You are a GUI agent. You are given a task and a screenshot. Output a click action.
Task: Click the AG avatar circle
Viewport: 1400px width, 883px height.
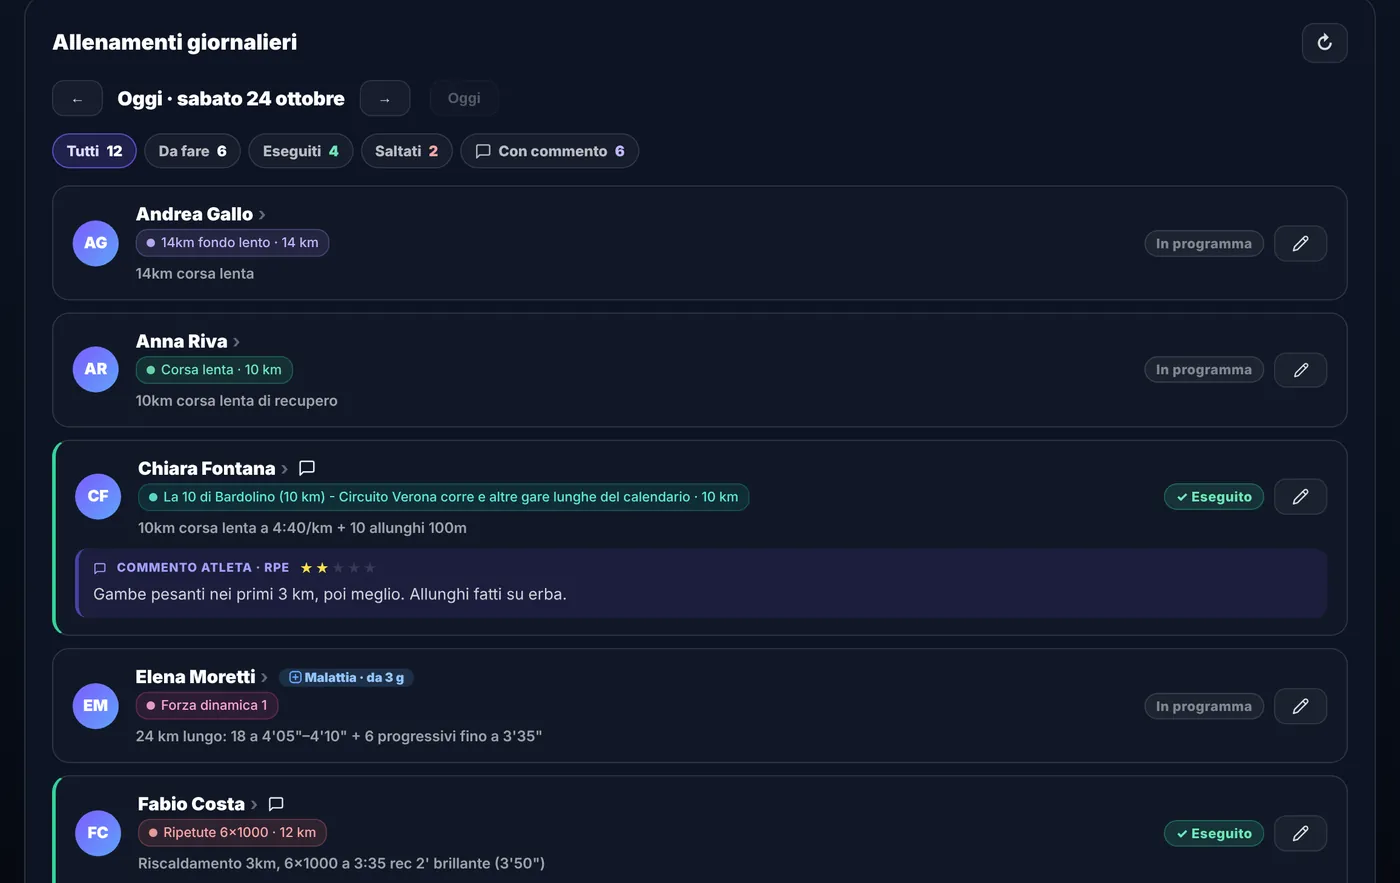coord(96,243)
